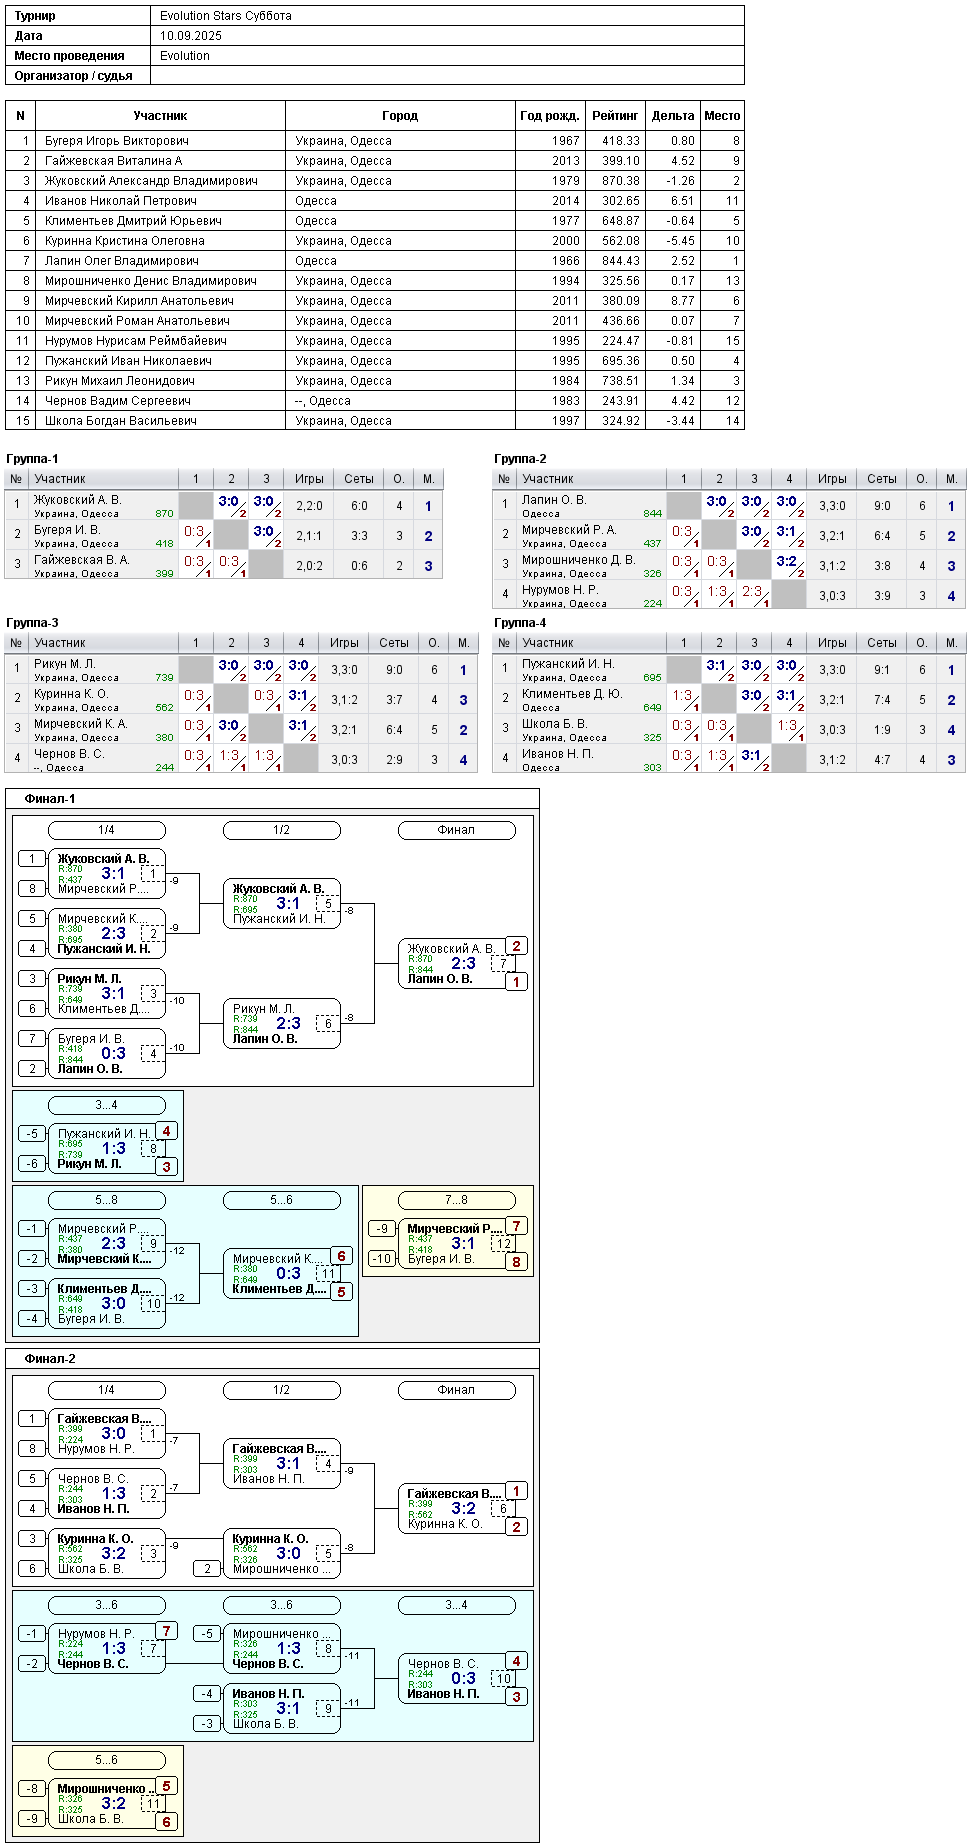976x1848 pixels.
Task: Select the date 10.09.2025 cell
Action: [447, 36]
